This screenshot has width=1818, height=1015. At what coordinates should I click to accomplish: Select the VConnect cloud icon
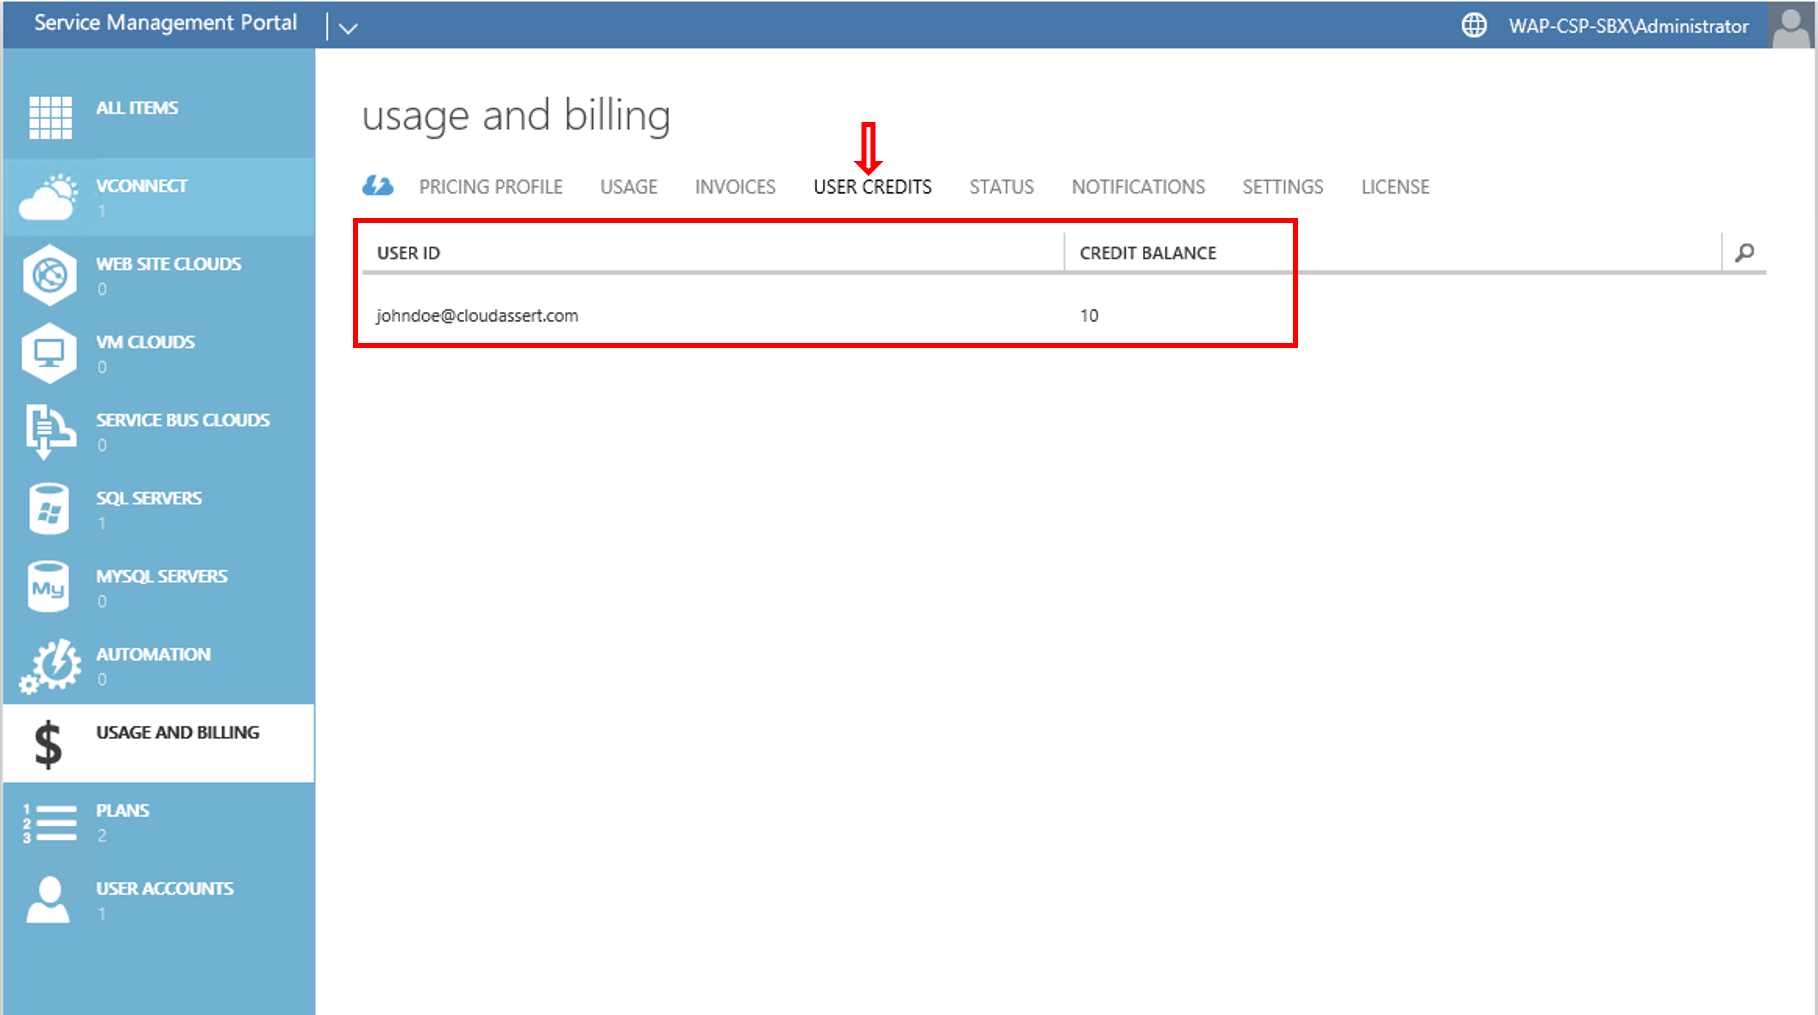coord(48,197)
